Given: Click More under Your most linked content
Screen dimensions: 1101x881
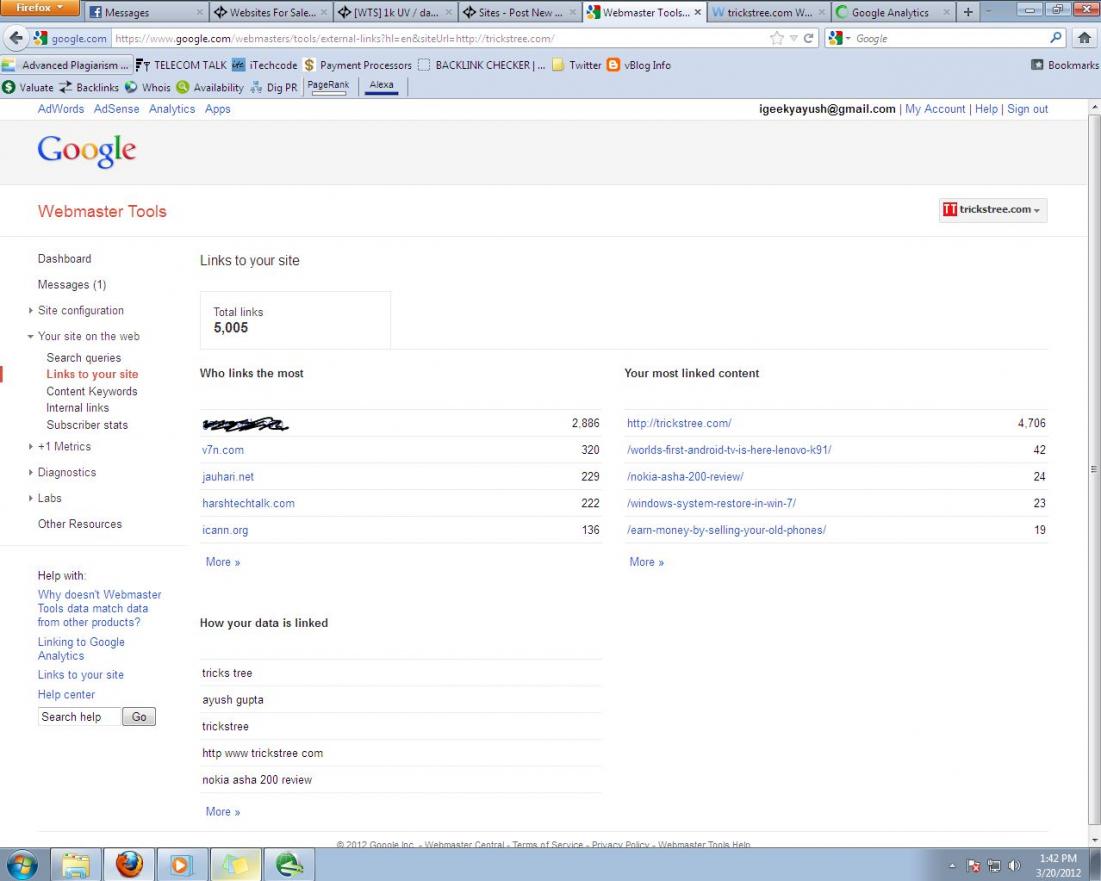Looking at the screenshot, I should pos(647,562).
